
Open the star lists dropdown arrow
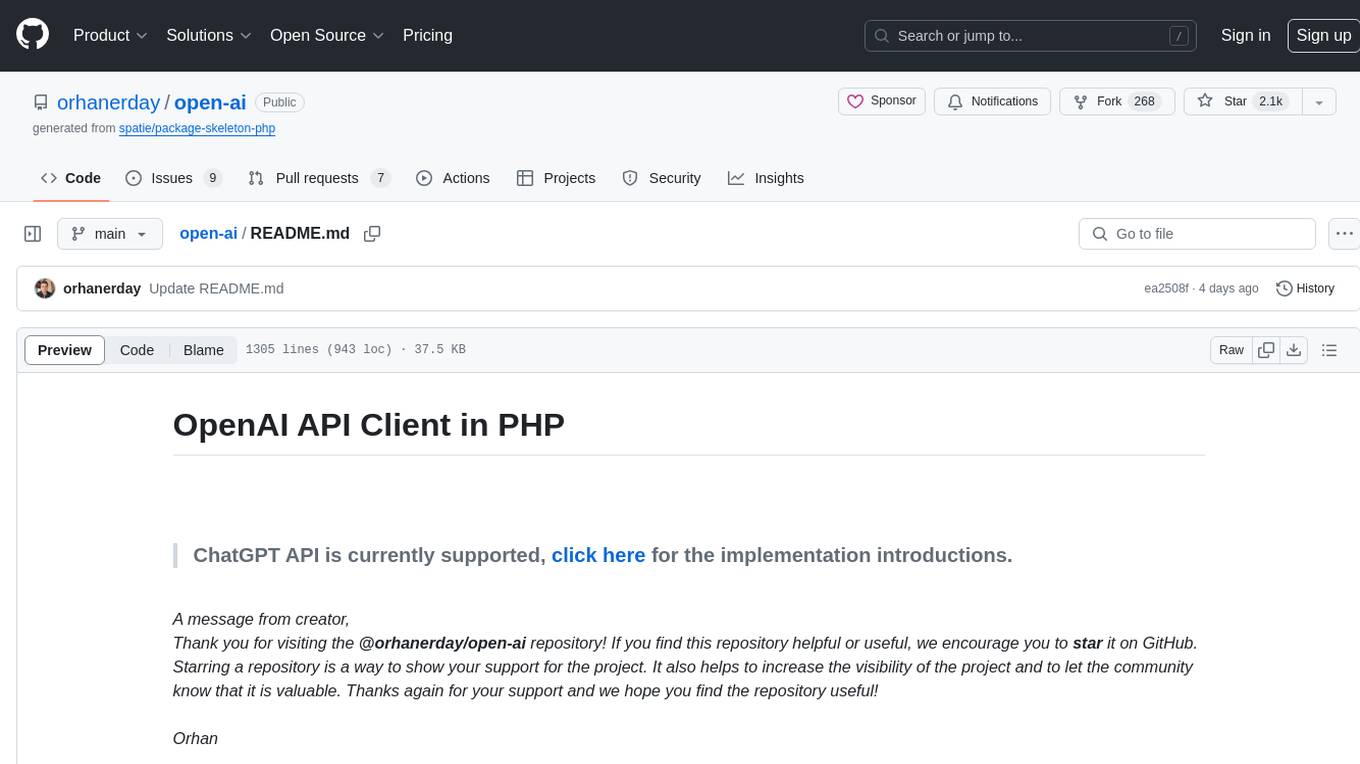(x=1319, y=102)
